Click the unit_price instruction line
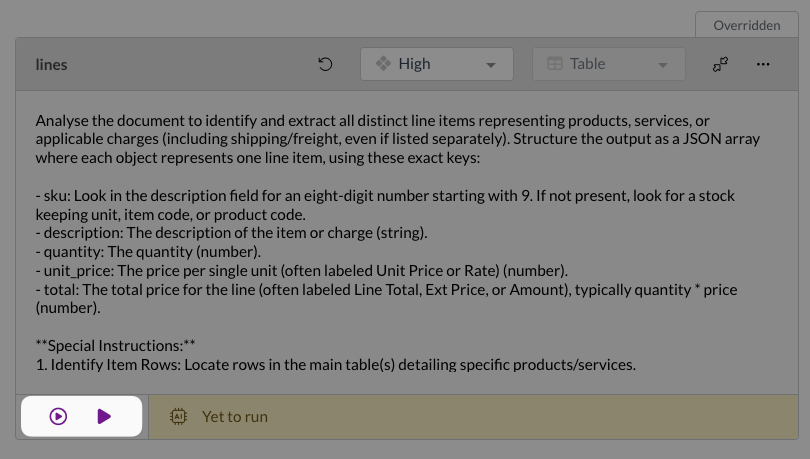The width and height of the screenshot is (810, 459). (x=300, y=271)
